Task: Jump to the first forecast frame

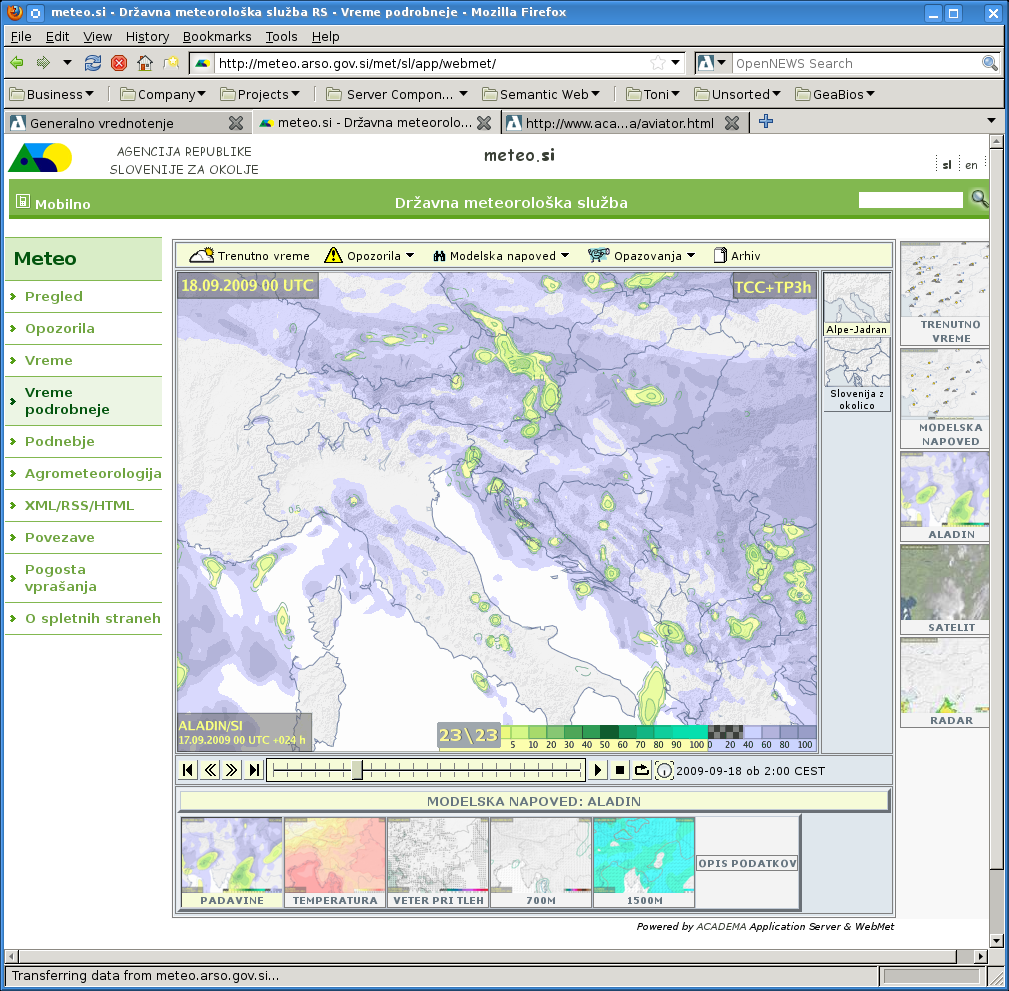Action: [188, 770]
